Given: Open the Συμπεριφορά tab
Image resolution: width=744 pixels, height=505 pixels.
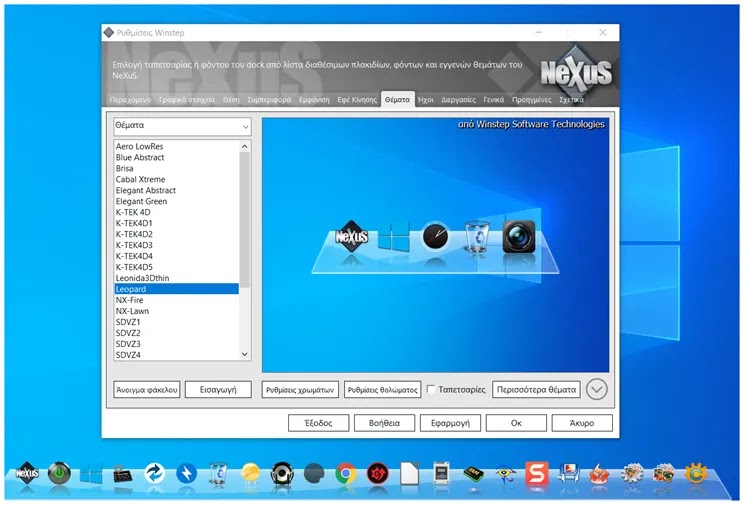Looking at the screenshot, I should click(269, 100).
